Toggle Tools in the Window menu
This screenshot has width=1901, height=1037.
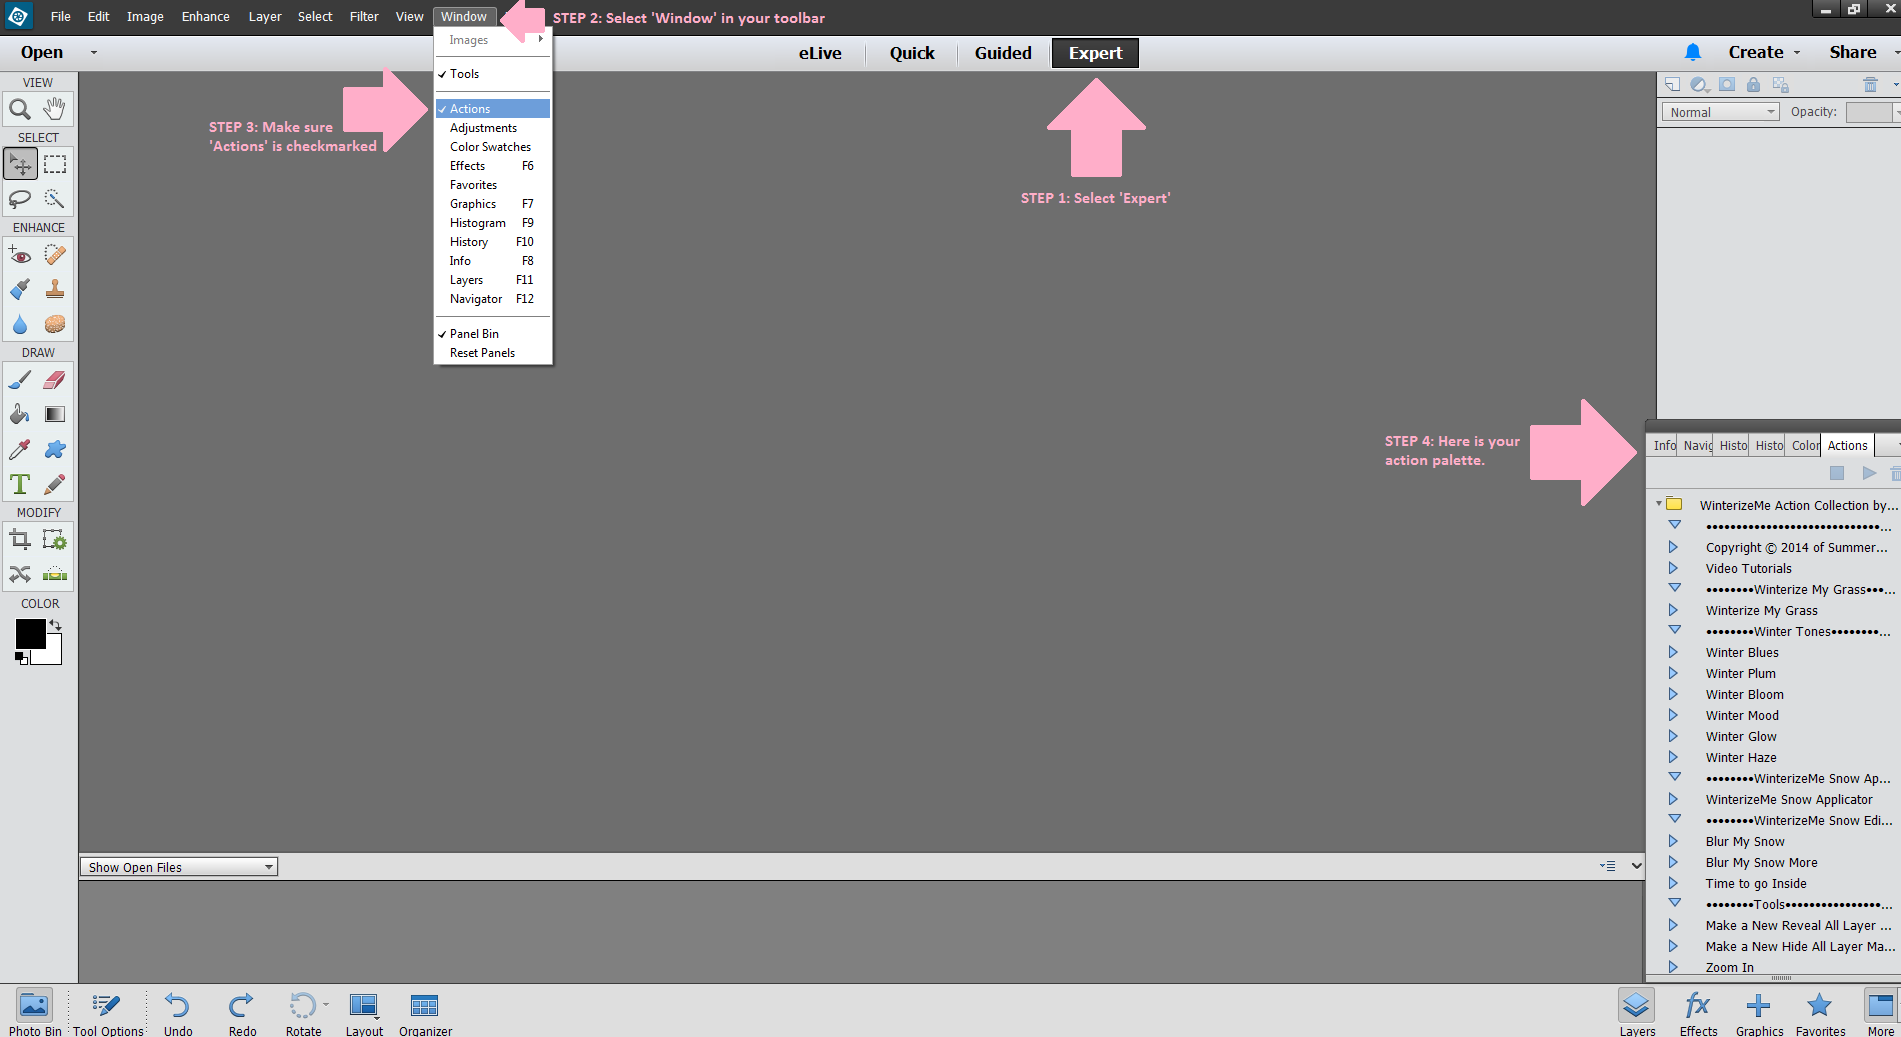click(493, 74)
